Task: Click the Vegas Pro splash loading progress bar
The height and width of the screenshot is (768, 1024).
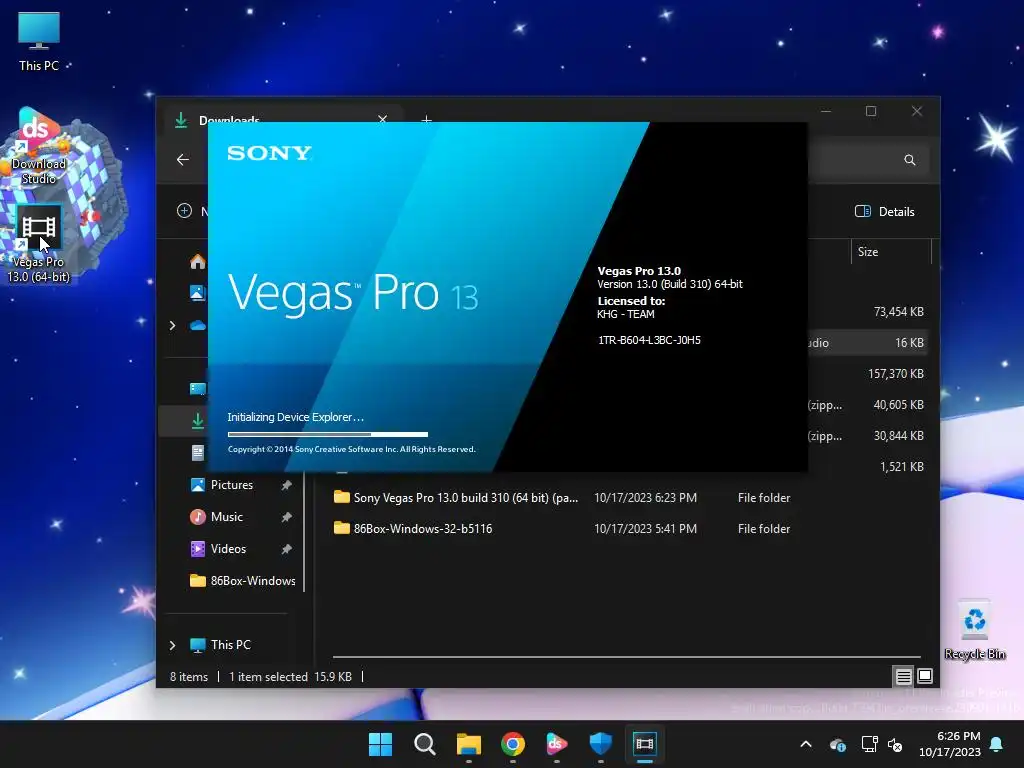Action: click(x=328, y=434)
